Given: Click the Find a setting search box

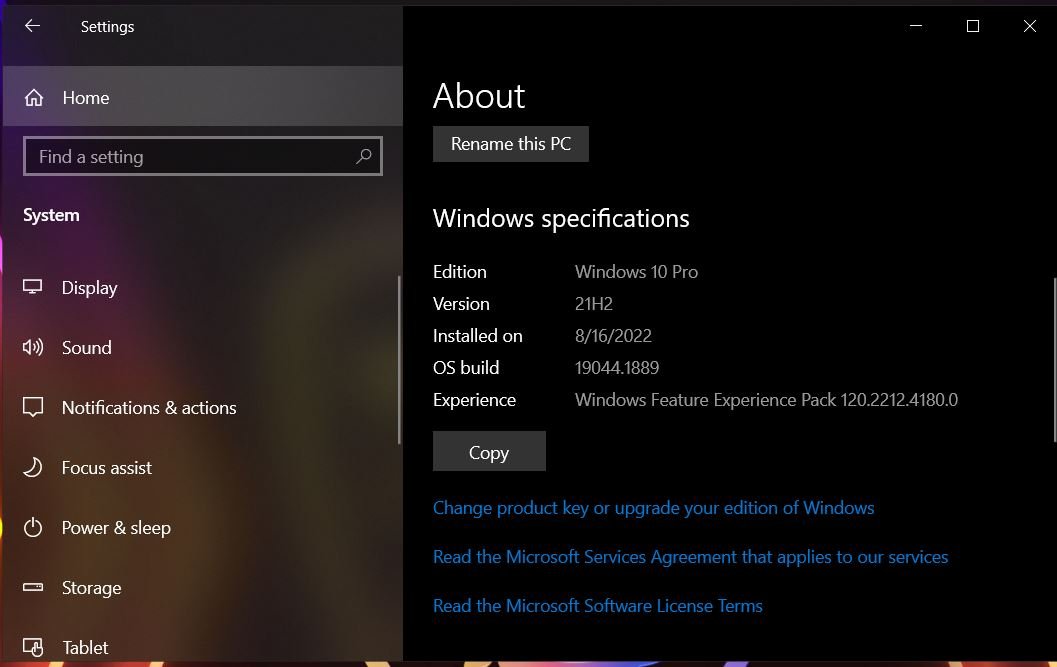Looking at the screenshot, I should pos(203,156).
